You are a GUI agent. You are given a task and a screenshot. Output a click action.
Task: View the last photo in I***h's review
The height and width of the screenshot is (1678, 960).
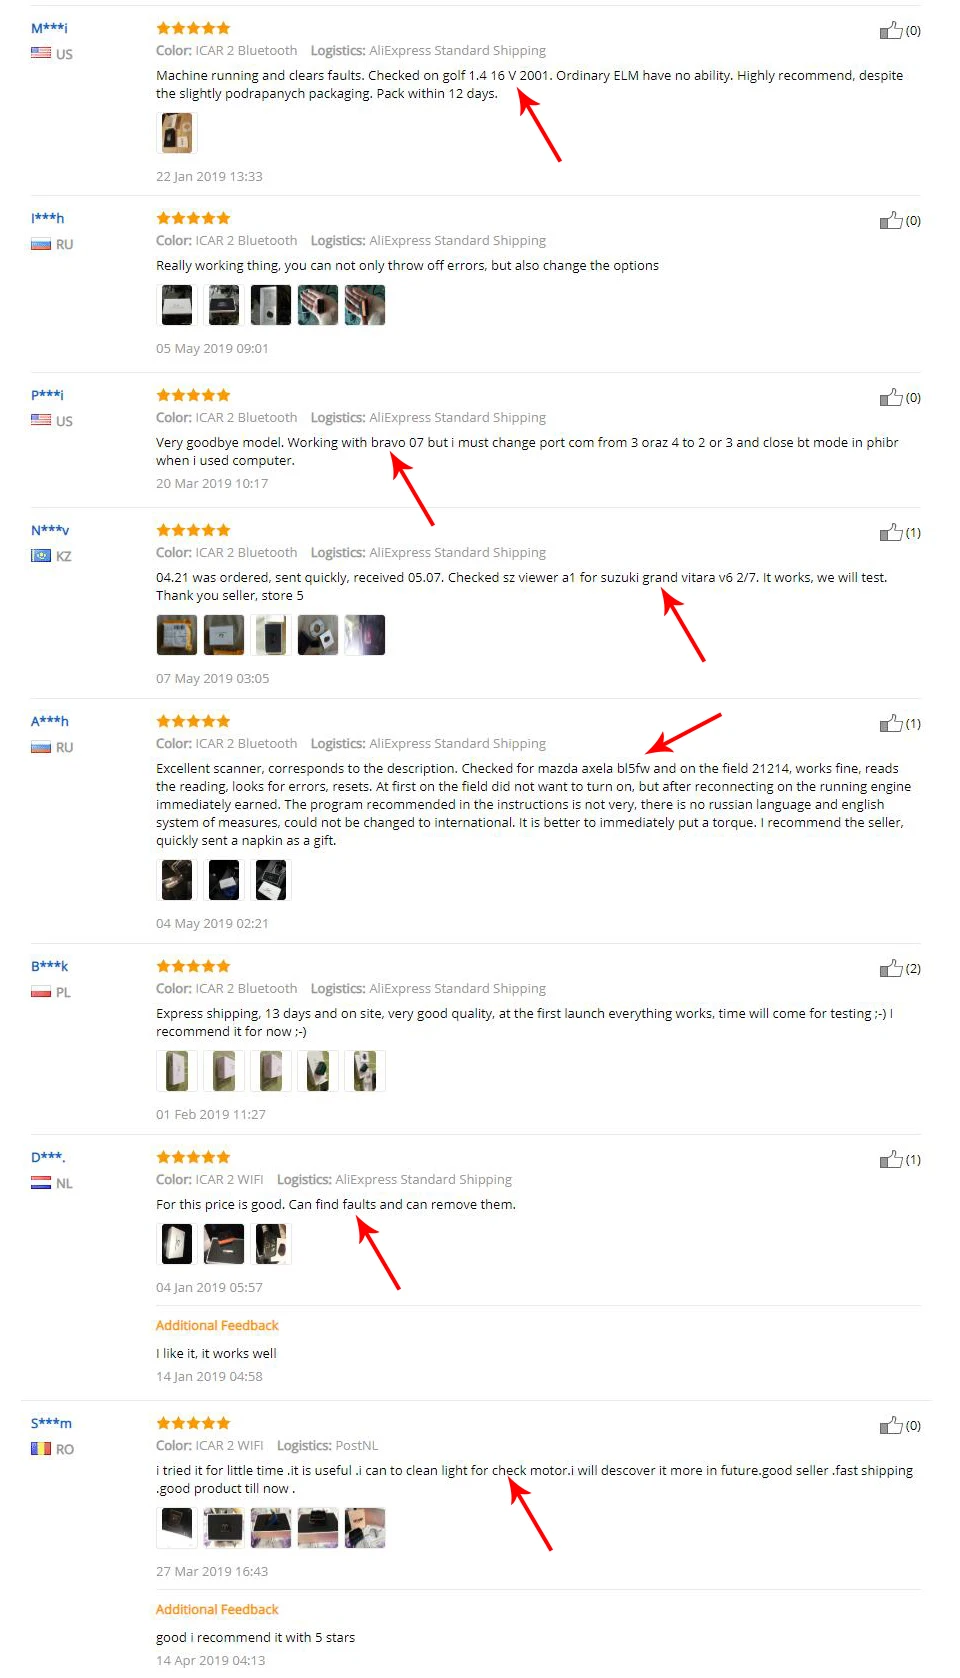coord(365,306)
